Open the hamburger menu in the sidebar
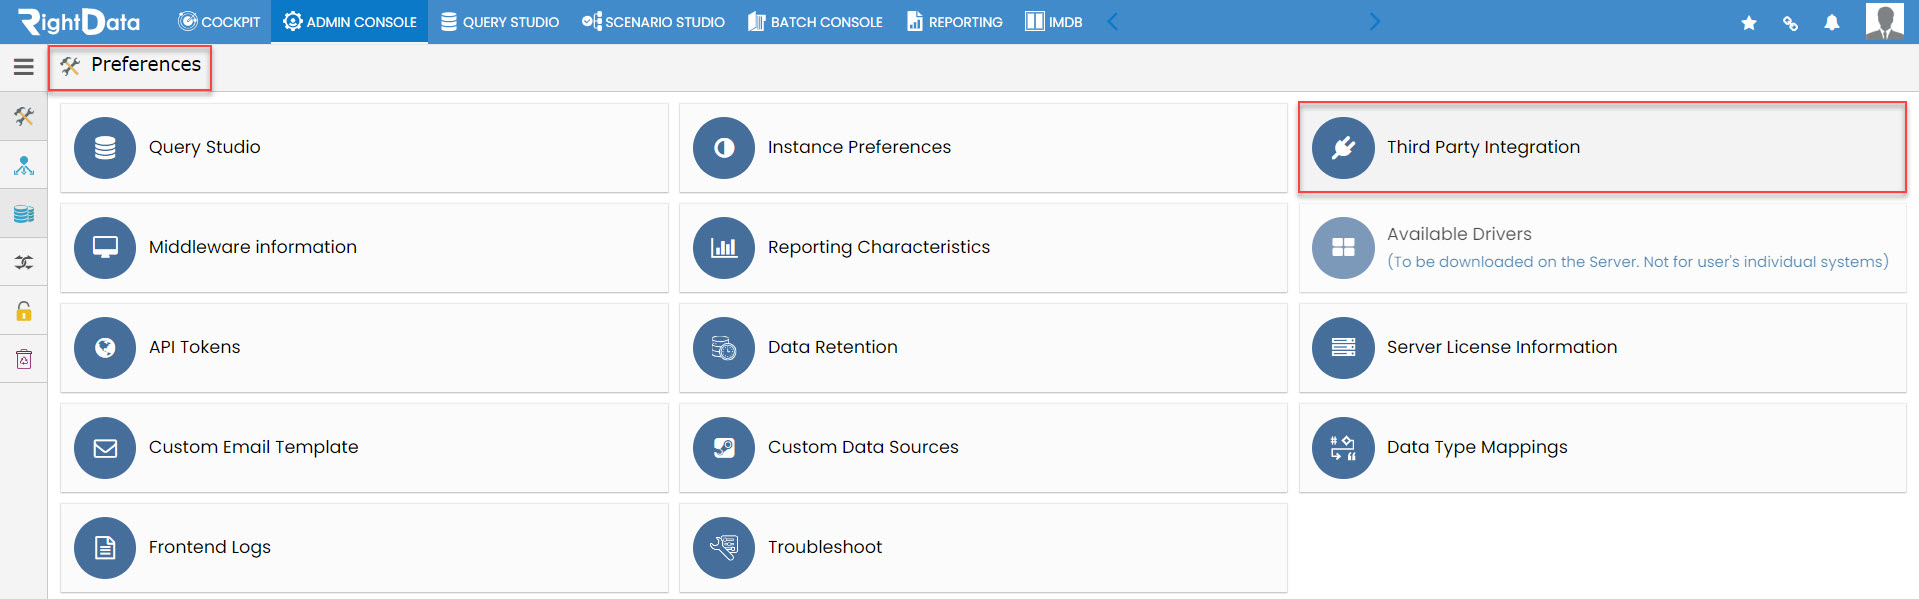The height and width of the screenshot is (599, 1919). (x=24, y=67)
